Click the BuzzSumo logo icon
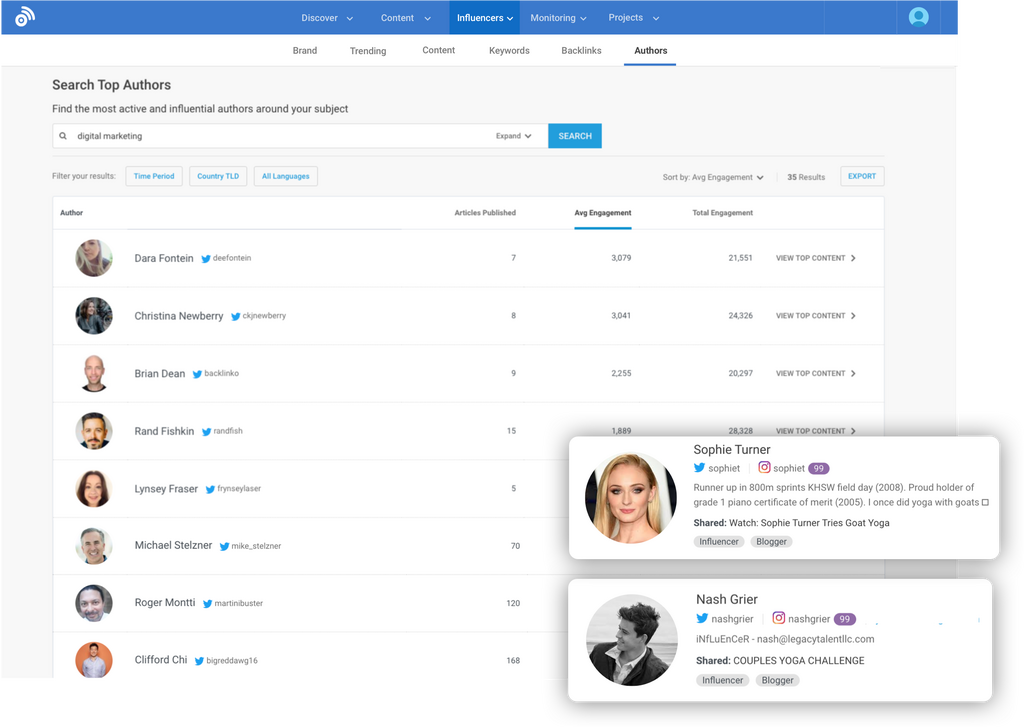Screen dimensions: 1024x727 (25, 17)
